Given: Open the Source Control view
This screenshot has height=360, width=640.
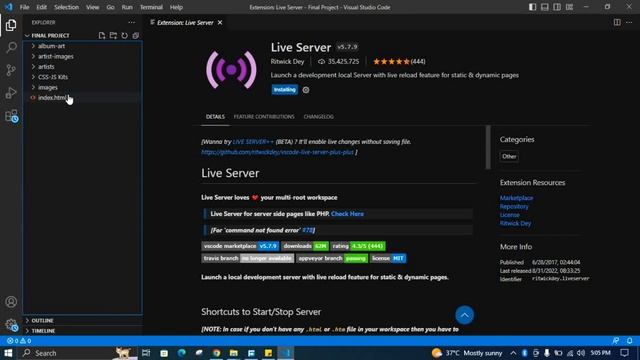Looking at the screenshot, I should tap(11, 70).
